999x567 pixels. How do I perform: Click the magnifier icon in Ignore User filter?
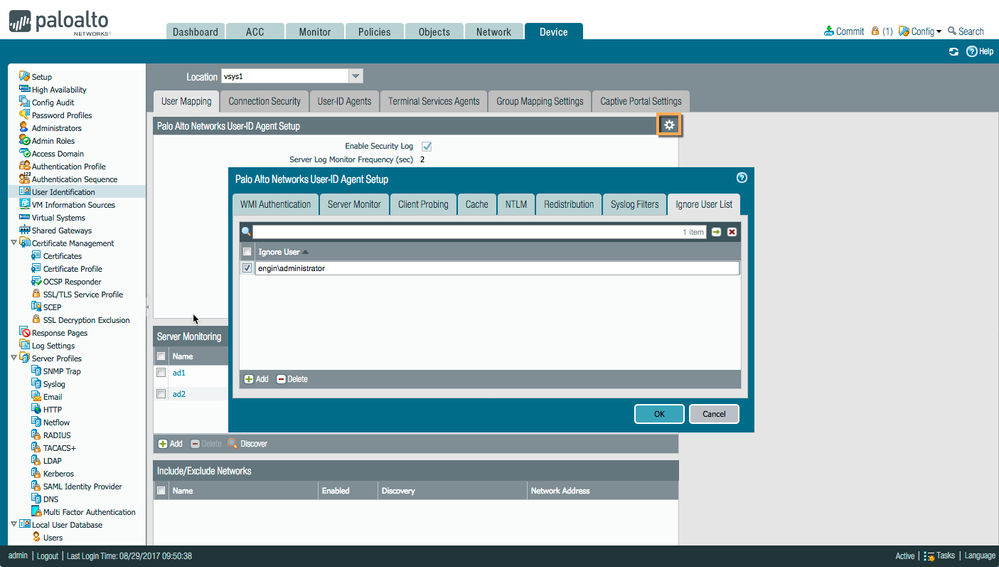[x=246, y=232]
